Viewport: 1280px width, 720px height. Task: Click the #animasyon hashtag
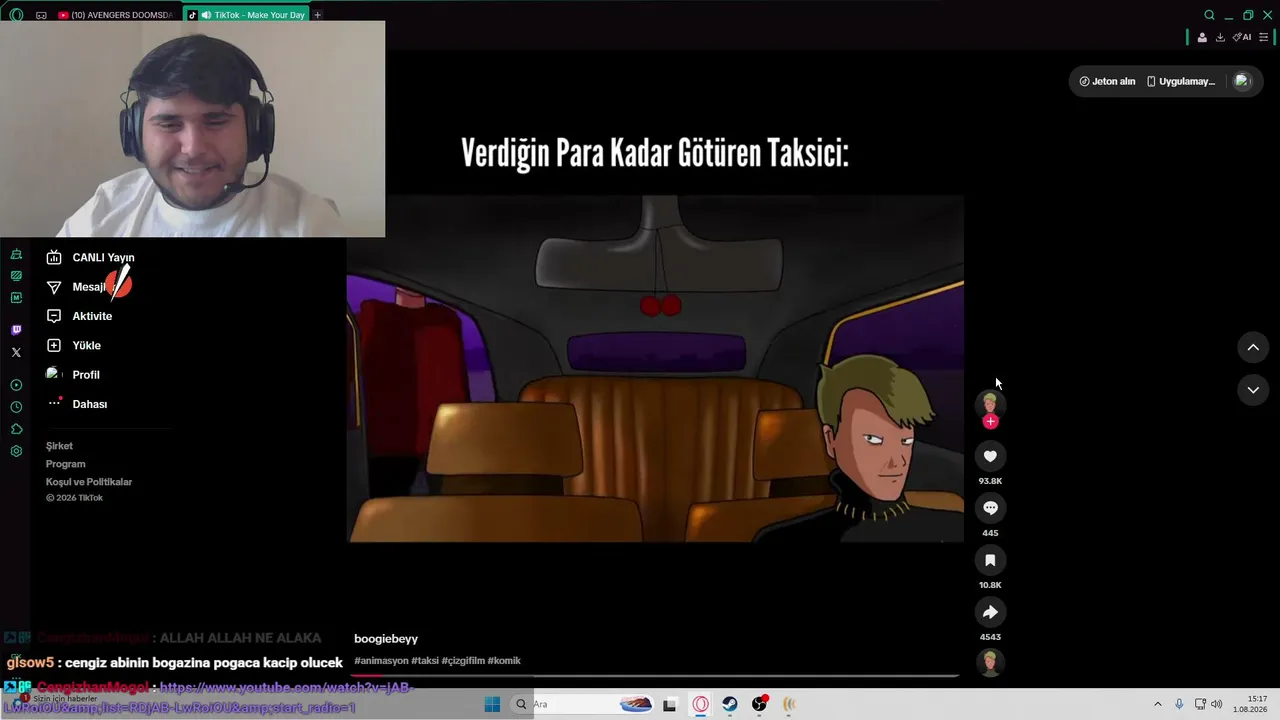pyautogui.click(x=381, y=661)
